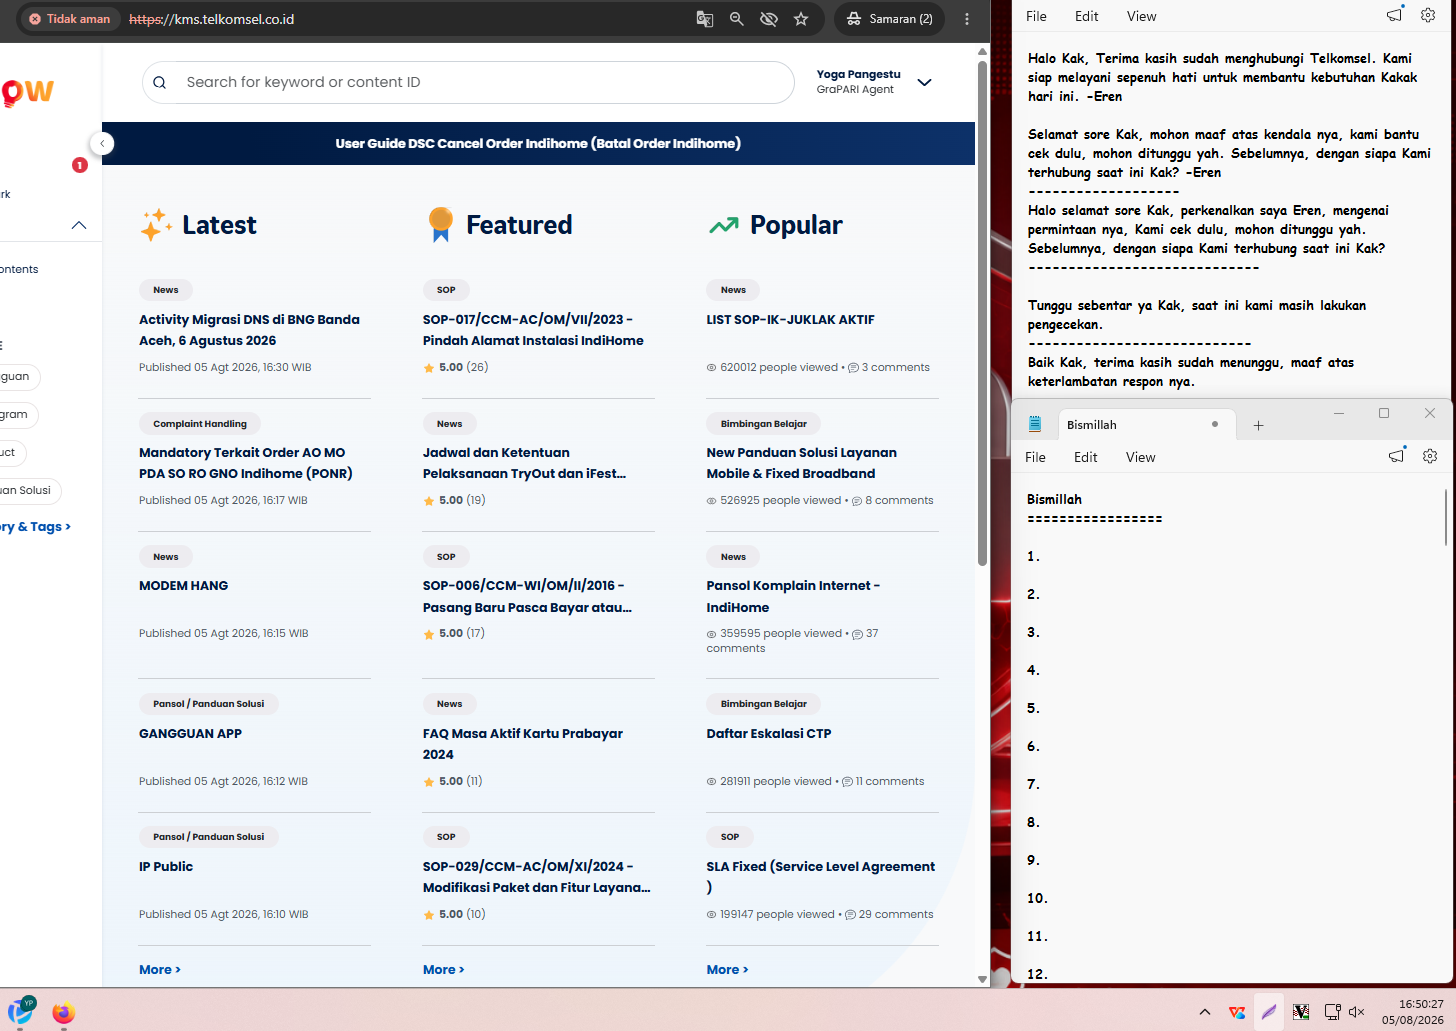Click More under the Latest column
1456x1031 pixels.
click(160, 970)
